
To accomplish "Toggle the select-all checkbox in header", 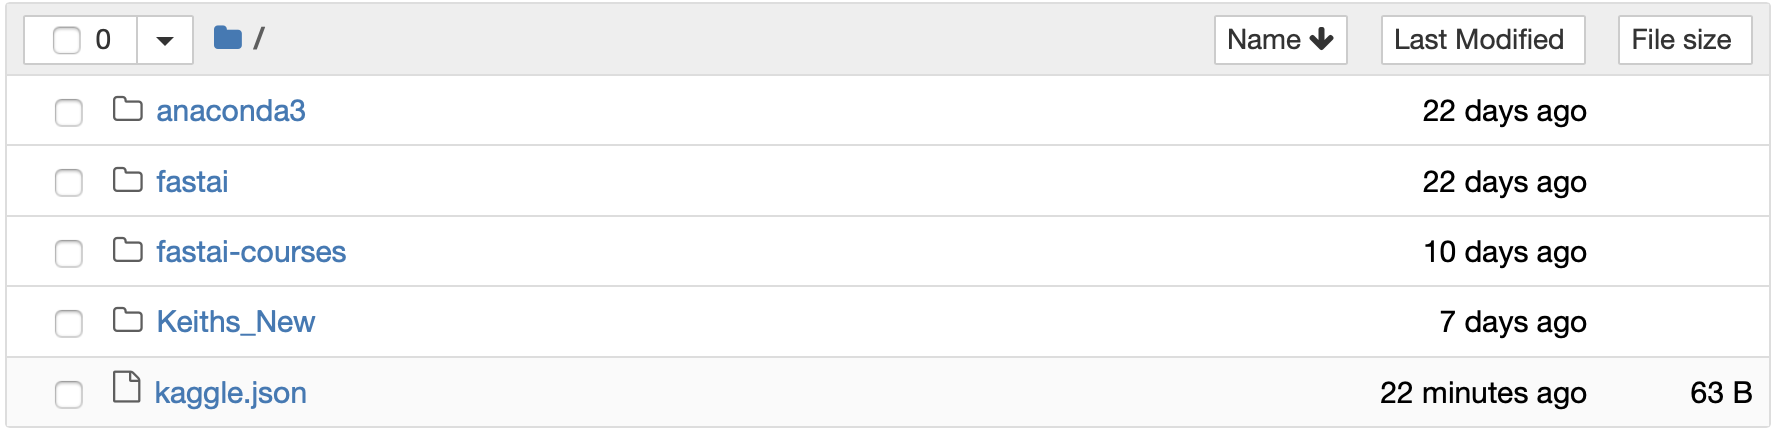I will click(67, 40).
